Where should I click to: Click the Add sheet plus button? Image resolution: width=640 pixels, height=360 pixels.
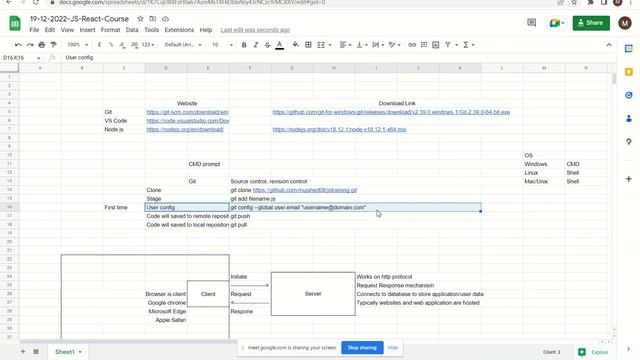(x=23, y=351)
